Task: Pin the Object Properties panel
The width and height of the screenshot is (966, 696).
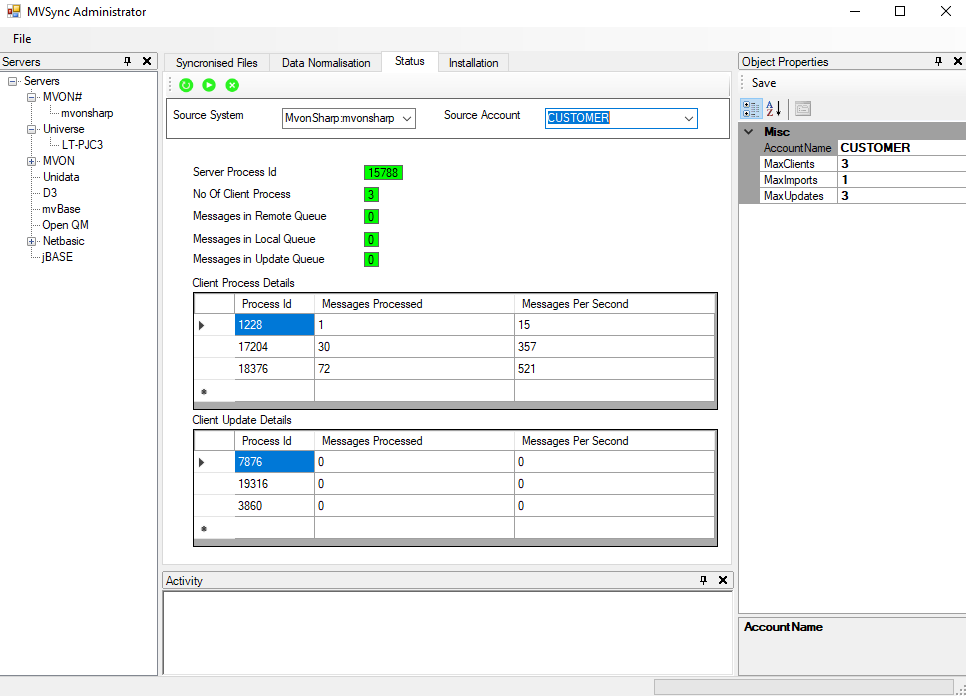Action: pos(938,61)
